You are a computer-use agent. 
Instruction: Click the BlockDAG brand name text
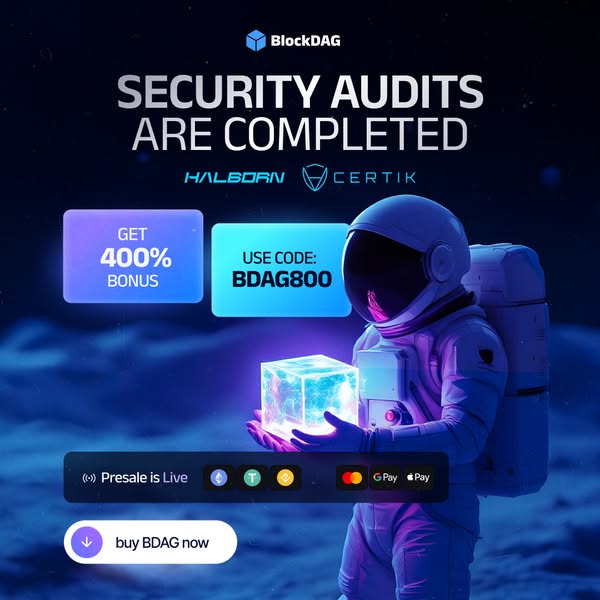[305, 41]
